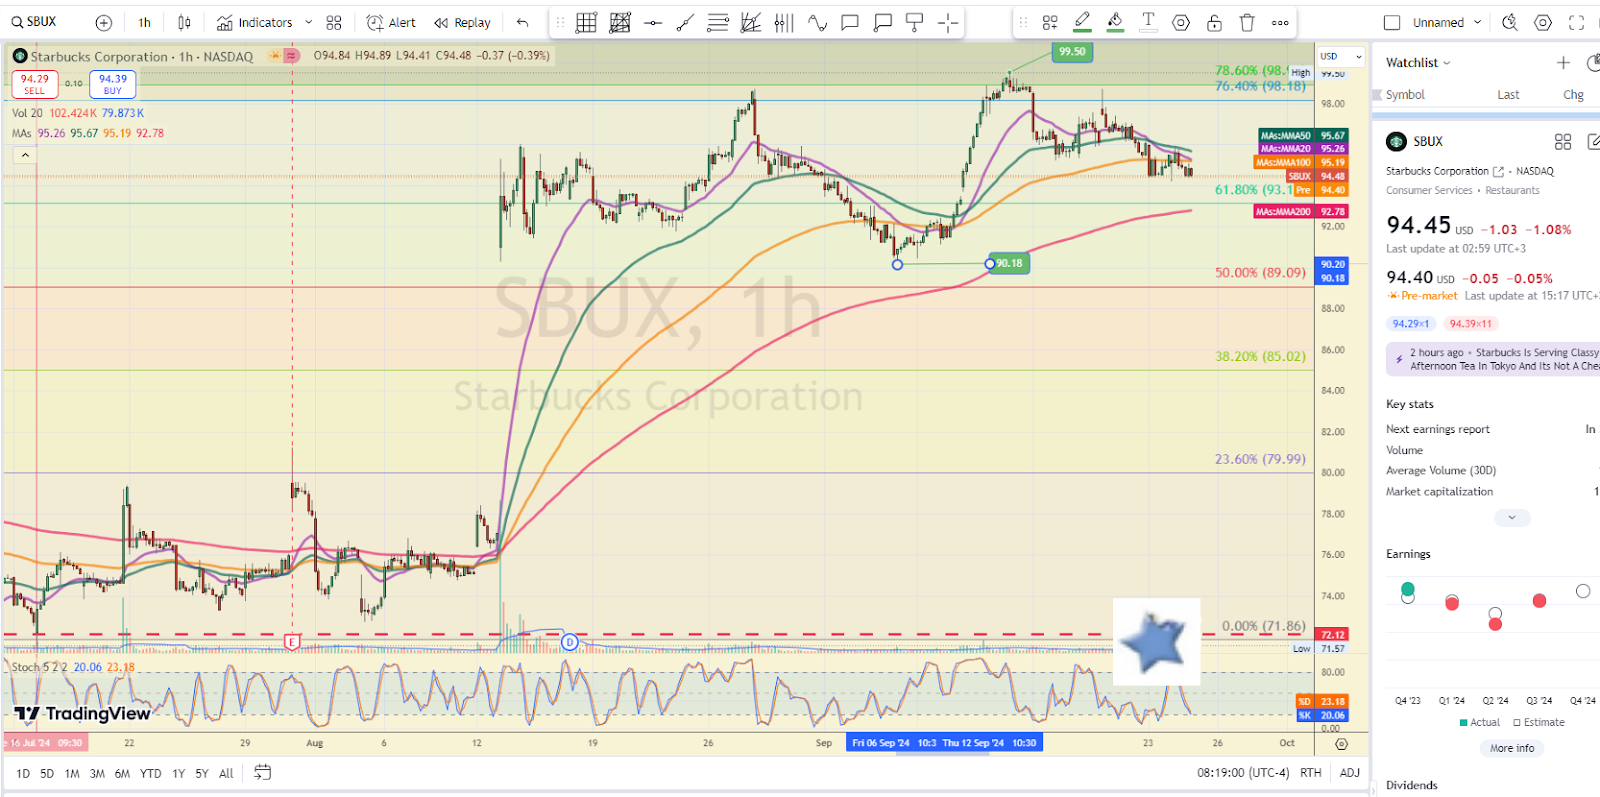Open chart settings hexagon icon
1600x797 pixels.
tap(1543, 23)
